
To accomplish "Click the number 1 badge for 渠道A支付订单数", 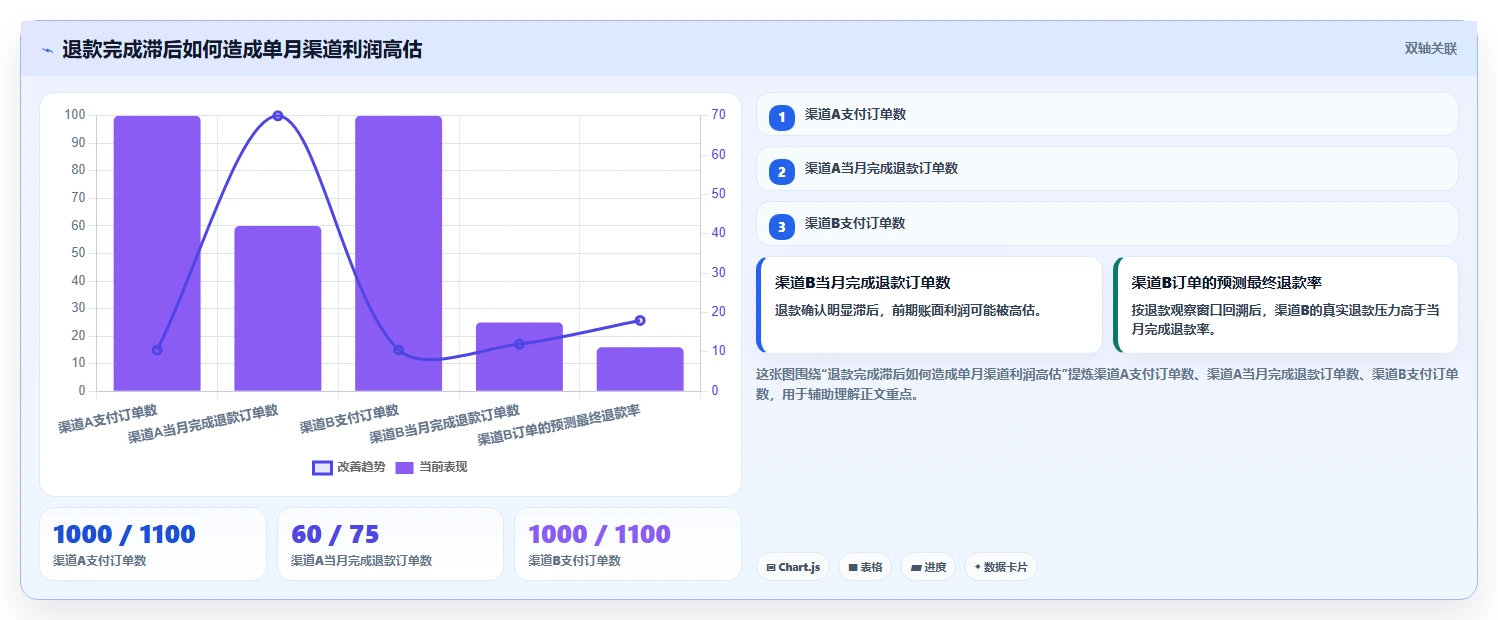I will (x=782, y=117).
